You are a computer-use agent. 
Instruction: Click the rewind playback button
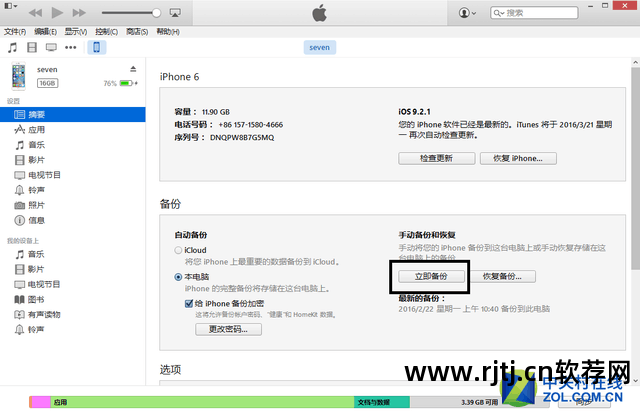(x=36, y=13)
